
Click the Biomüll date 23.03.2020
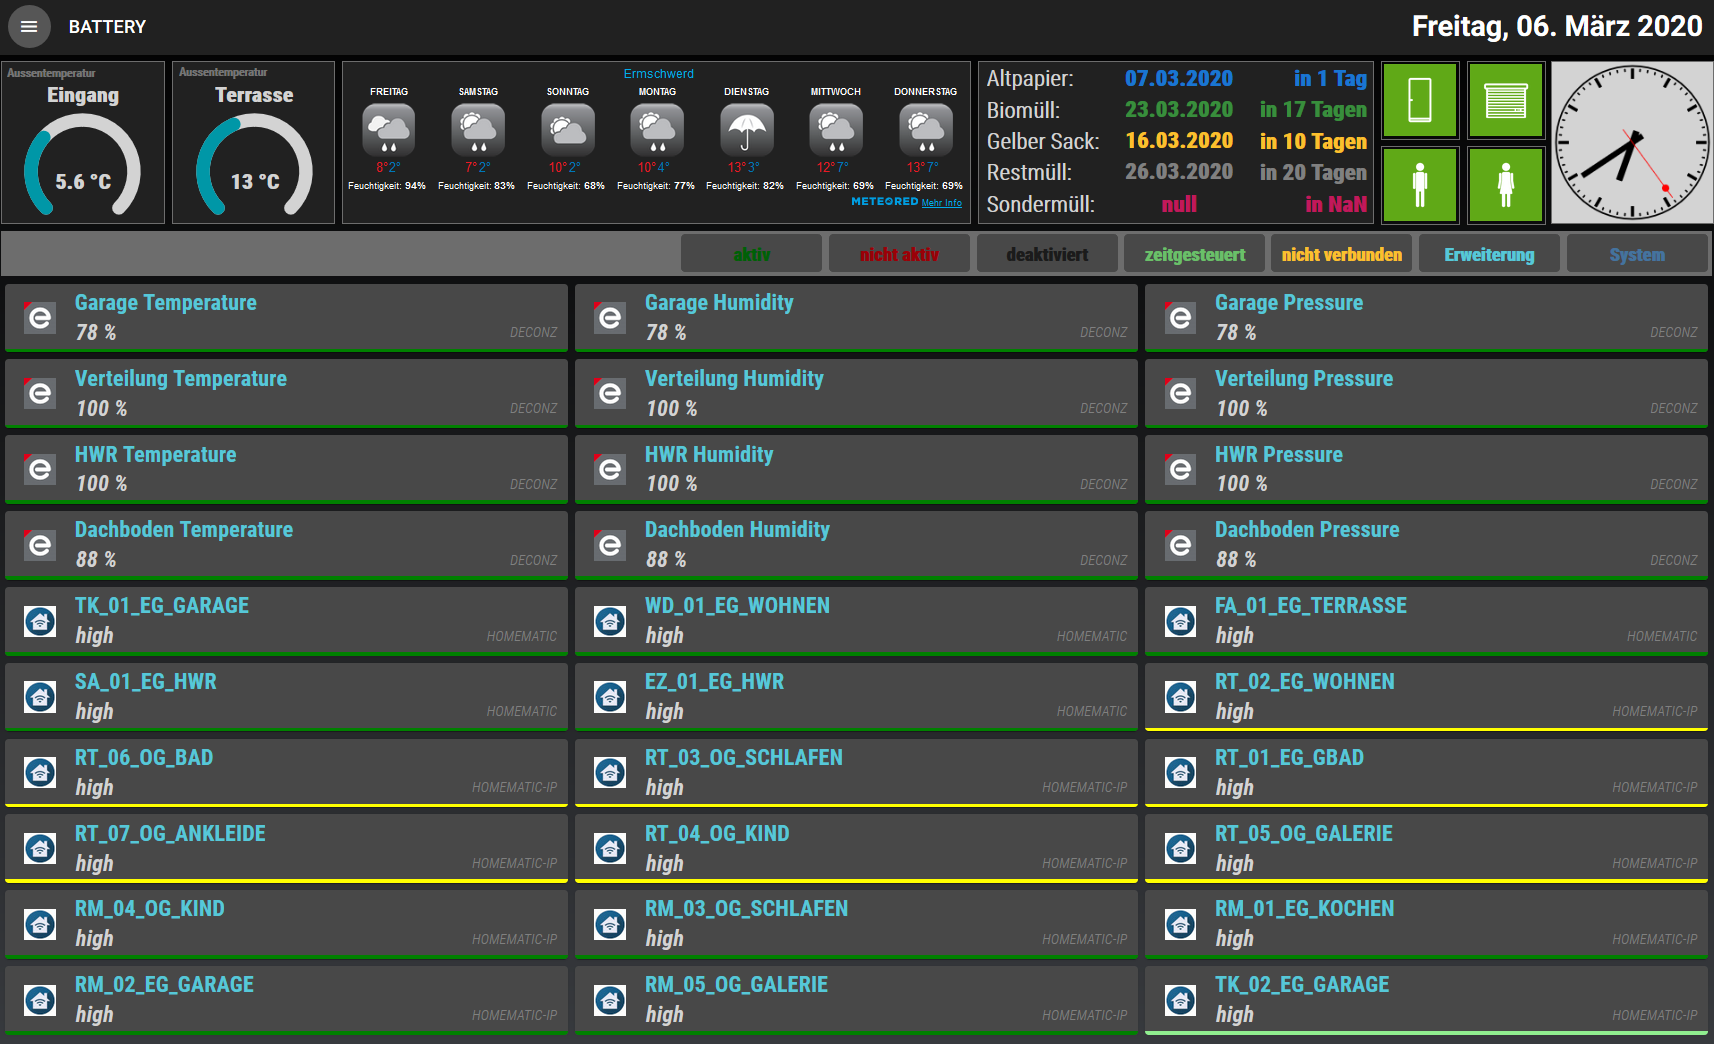pyautogui.click(x=1179, y=109)
